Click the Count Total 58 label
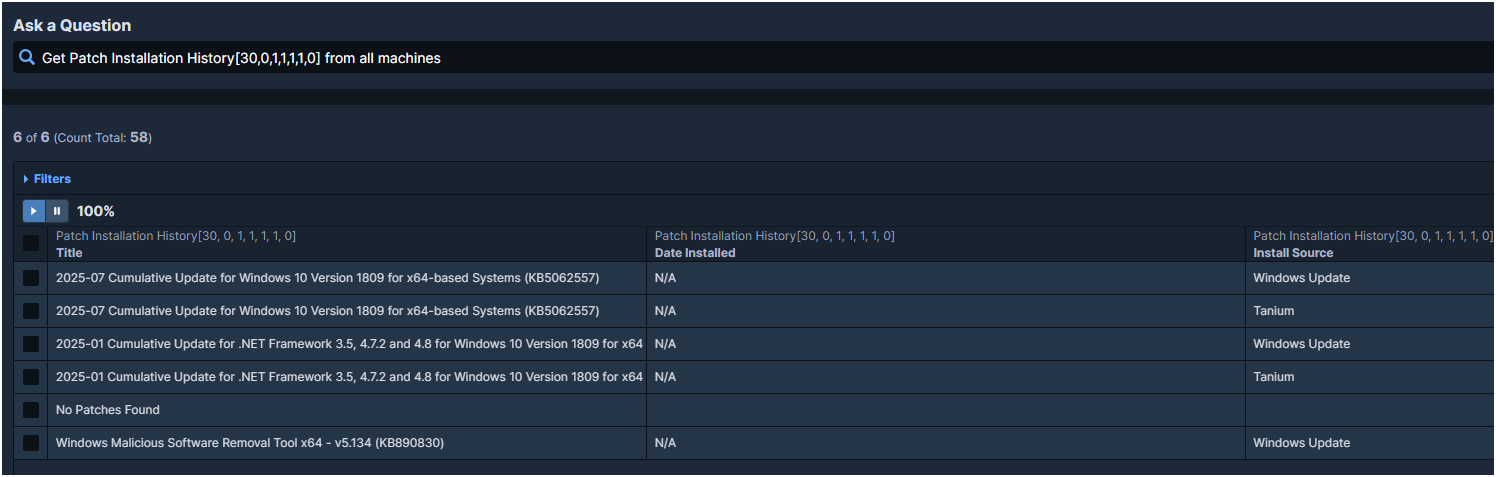 (x=103, y=137)
